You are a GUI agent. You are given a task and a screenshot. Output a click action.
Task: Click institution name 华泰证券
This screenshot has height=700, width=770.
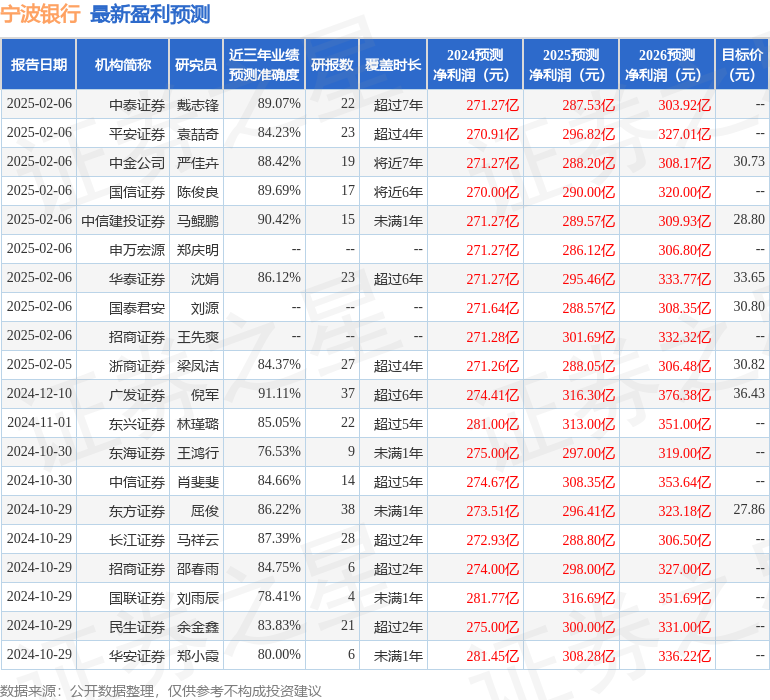point(137,279)
